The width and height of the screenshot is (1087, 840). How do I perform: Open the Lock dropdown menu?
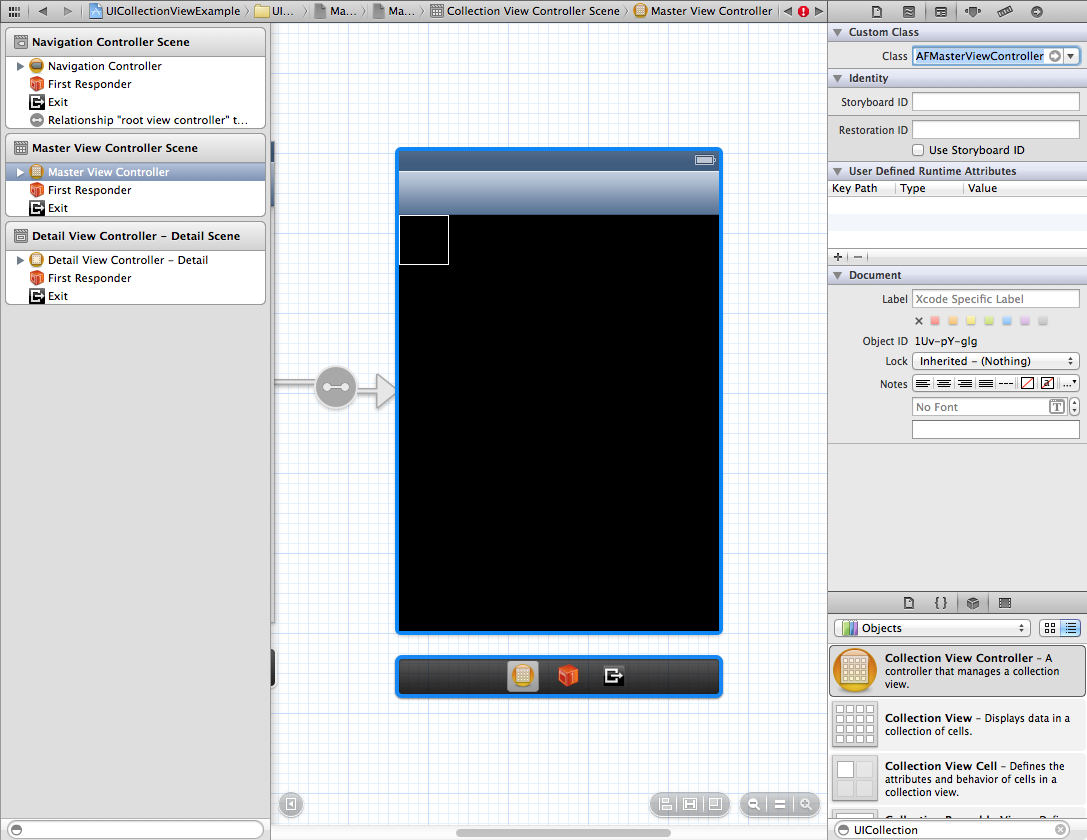[996, 361]
